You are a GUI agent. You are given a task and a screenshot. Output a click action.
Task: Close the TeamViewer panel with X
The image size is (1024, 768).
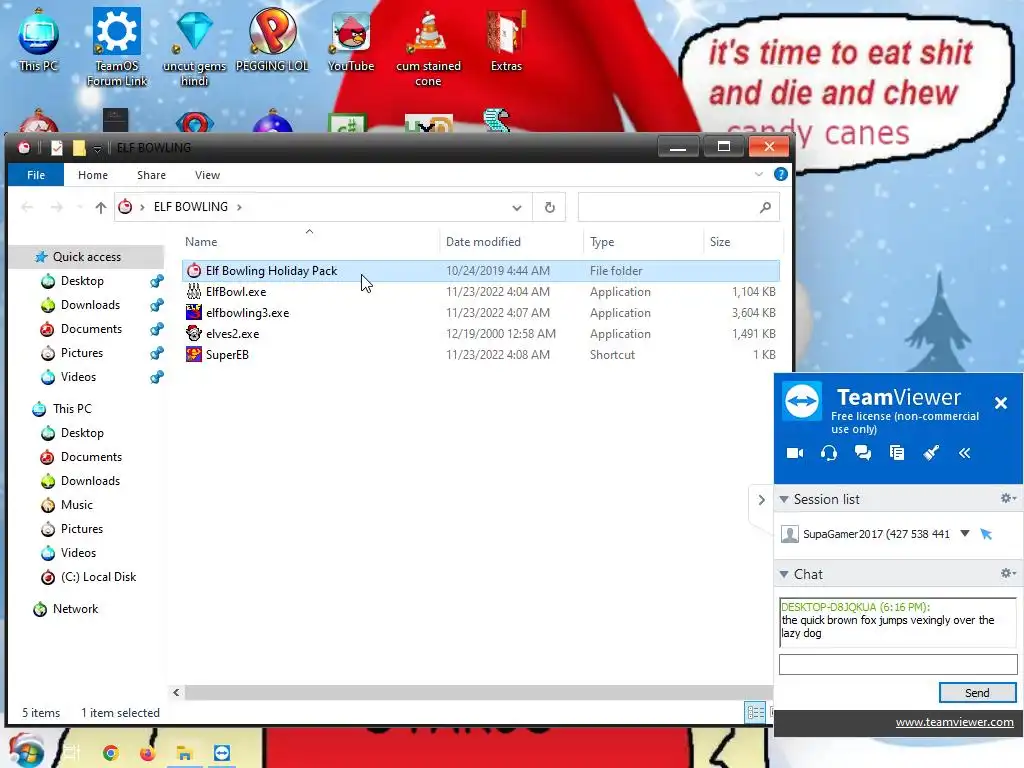(x=1000, y=403)
